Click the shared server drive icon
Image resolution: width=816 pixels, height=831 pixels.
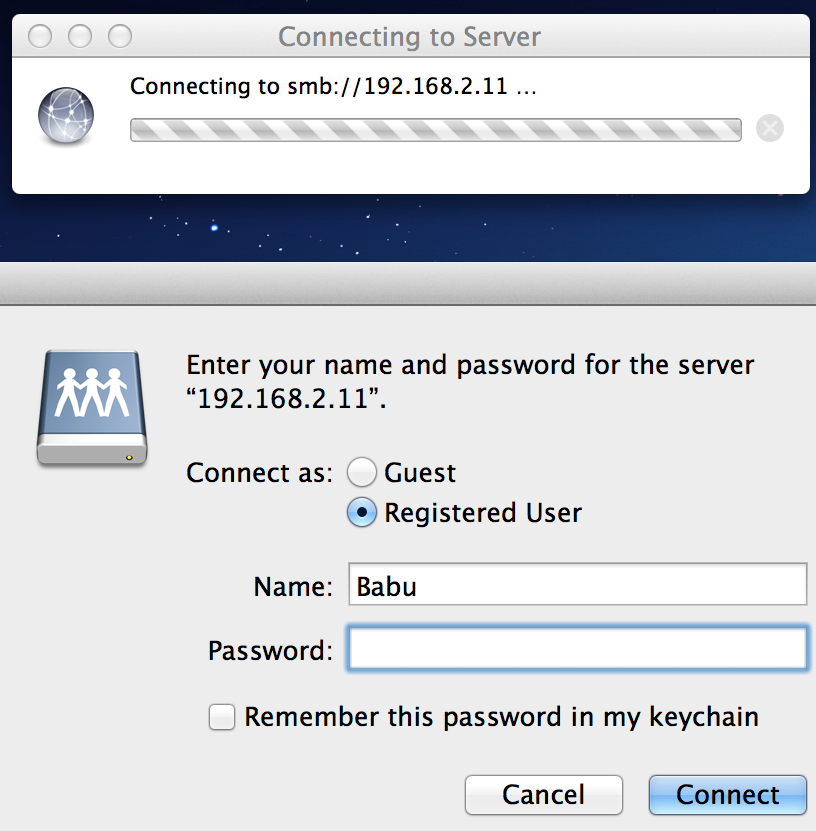point(92,408)
